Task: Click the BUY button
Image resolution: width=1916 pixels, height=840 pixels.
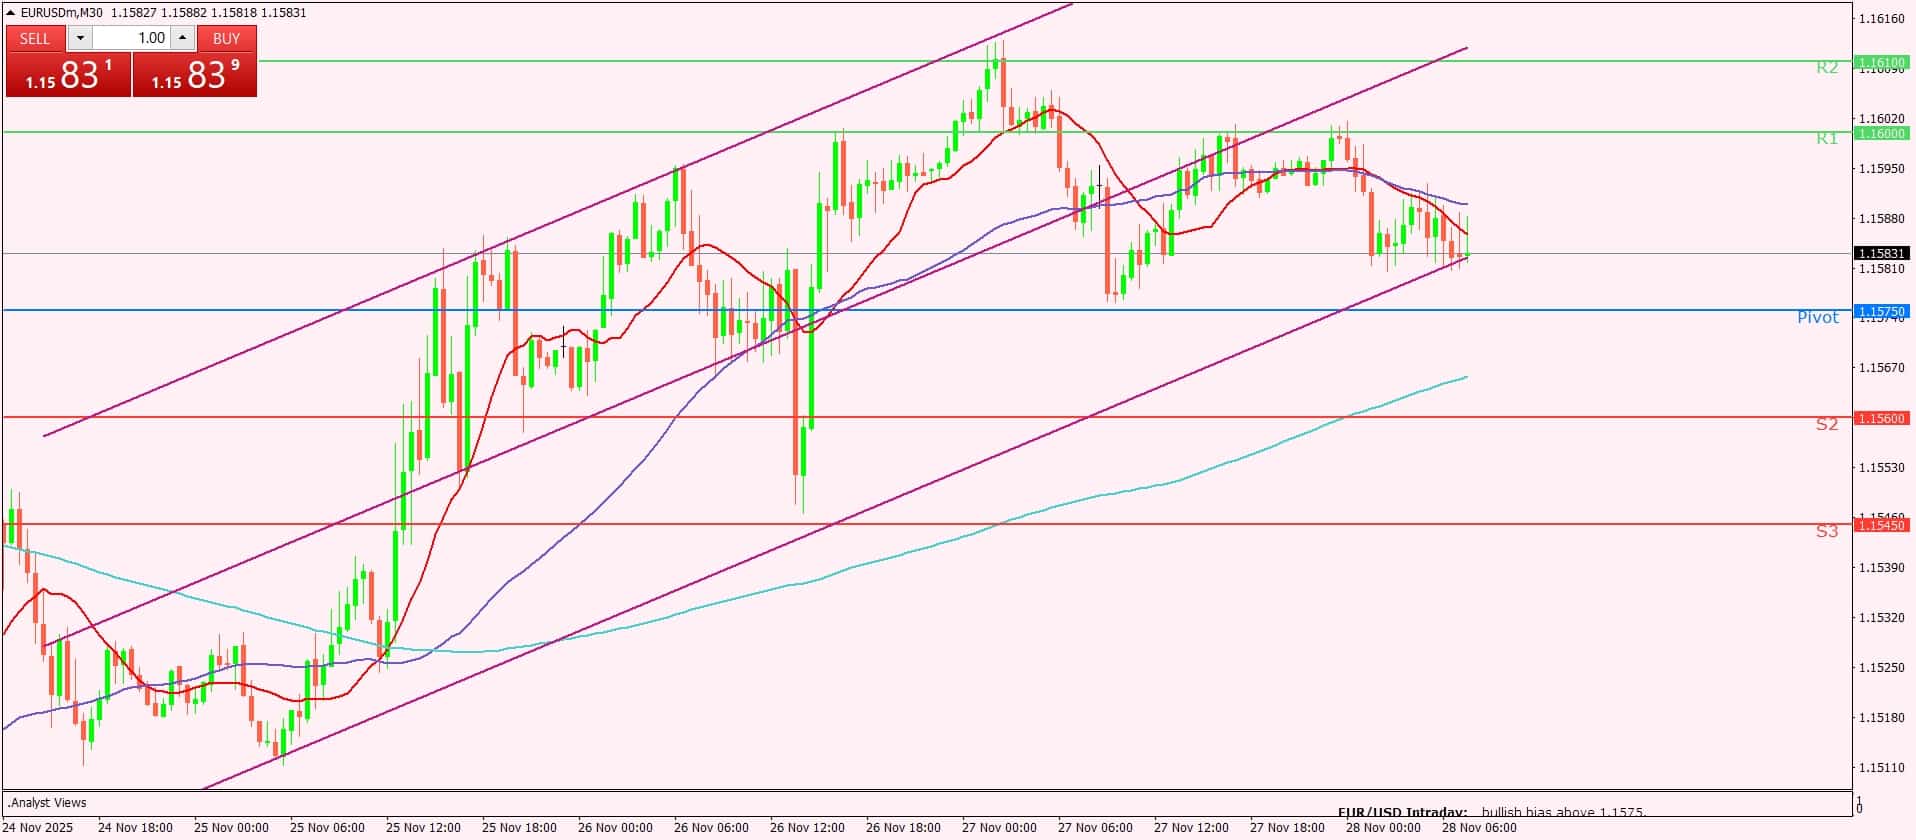Action: pos(227,38)
